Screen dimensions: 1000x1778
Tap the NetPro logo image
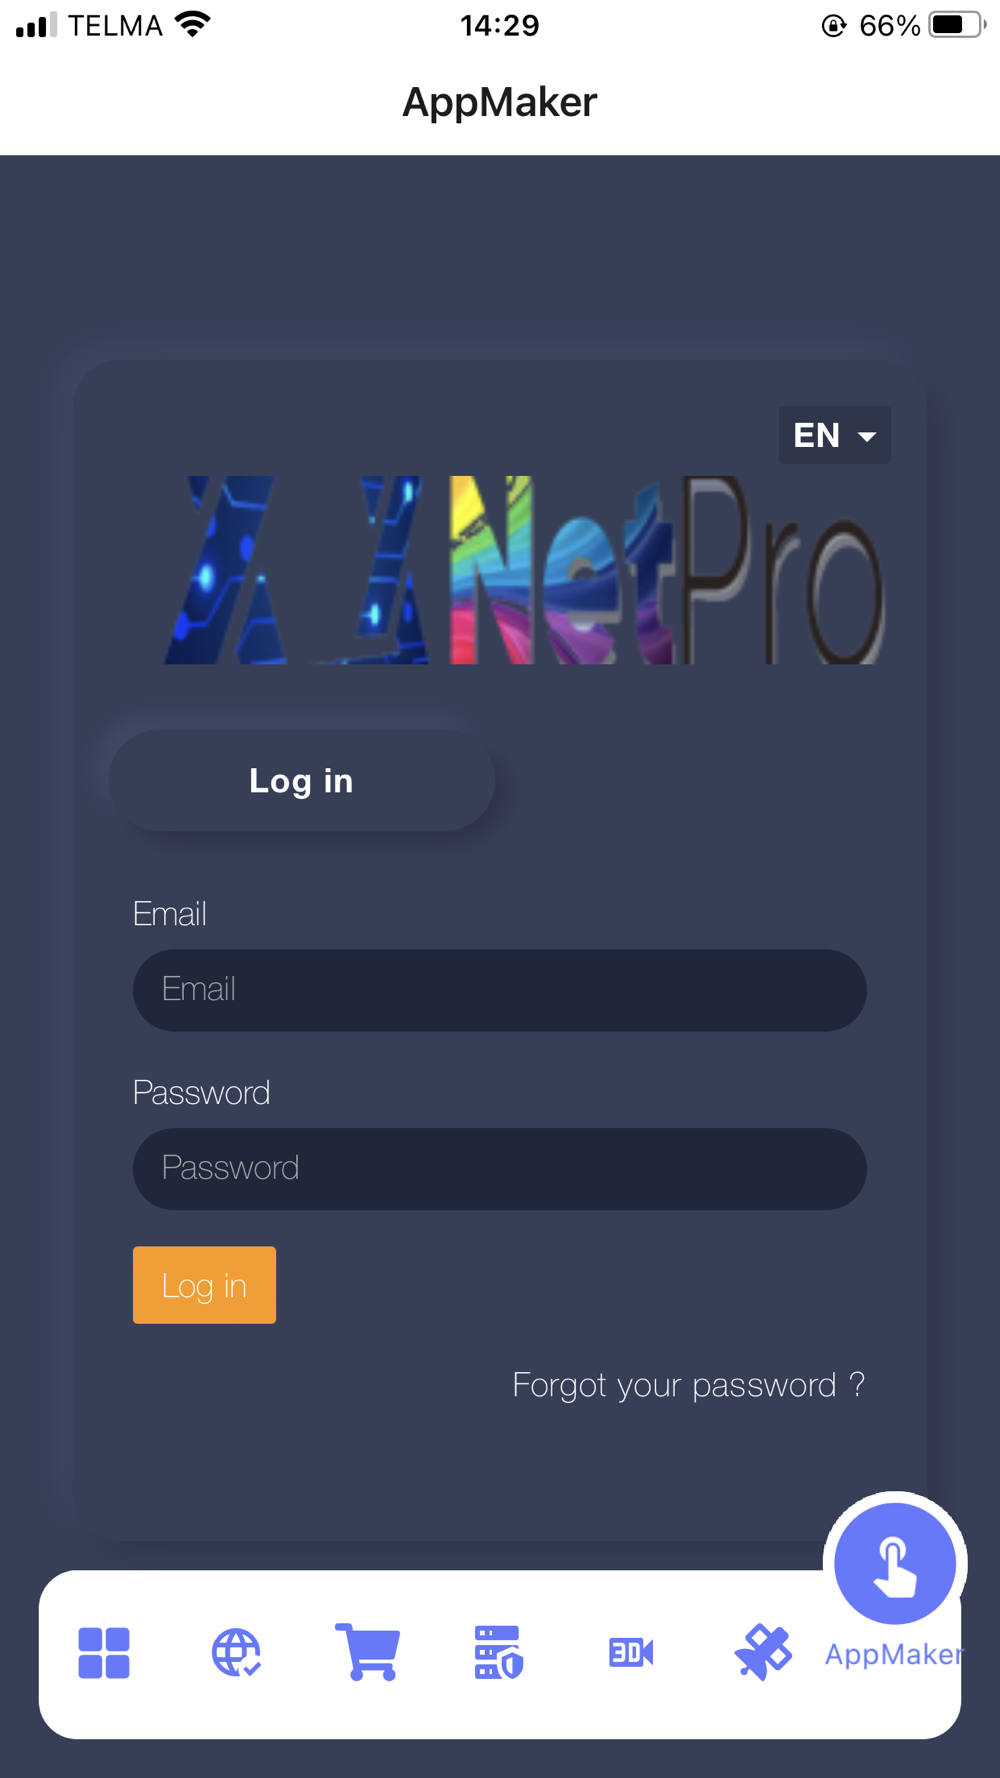pyautogui.click(x=525, y=570)
